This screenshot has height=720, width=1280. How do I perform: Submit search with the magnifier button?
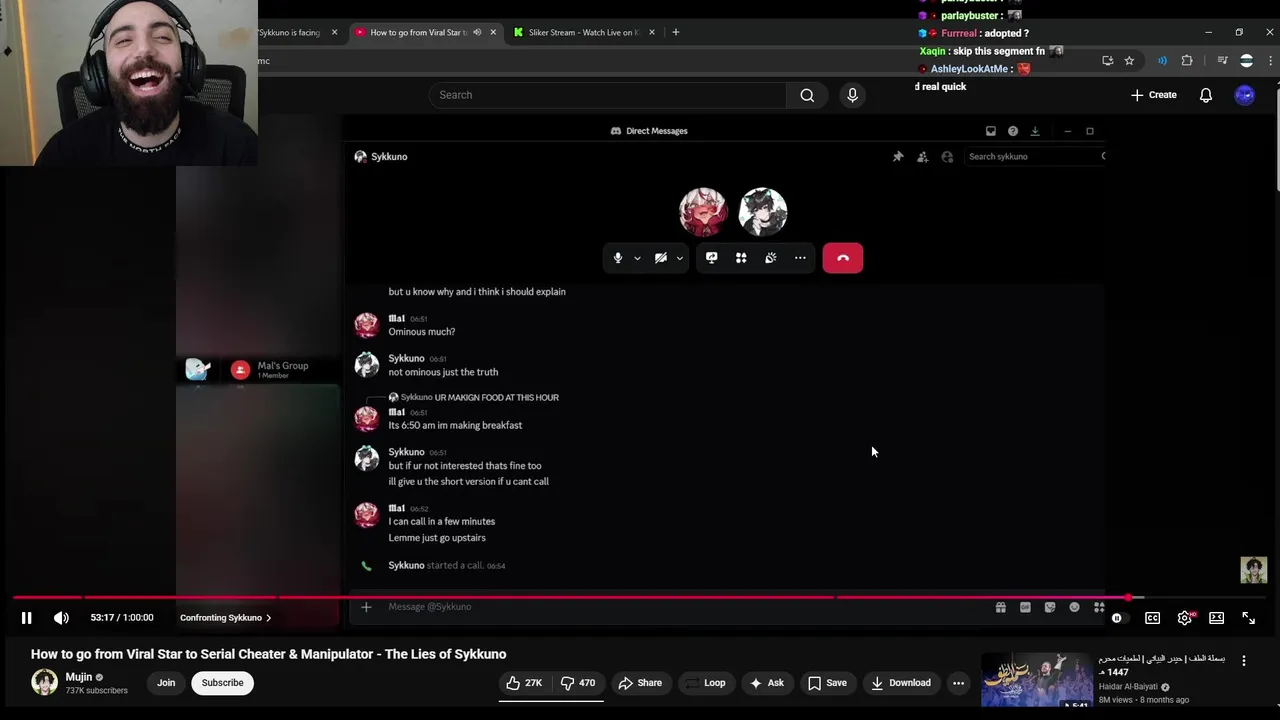tap(807, 95)
